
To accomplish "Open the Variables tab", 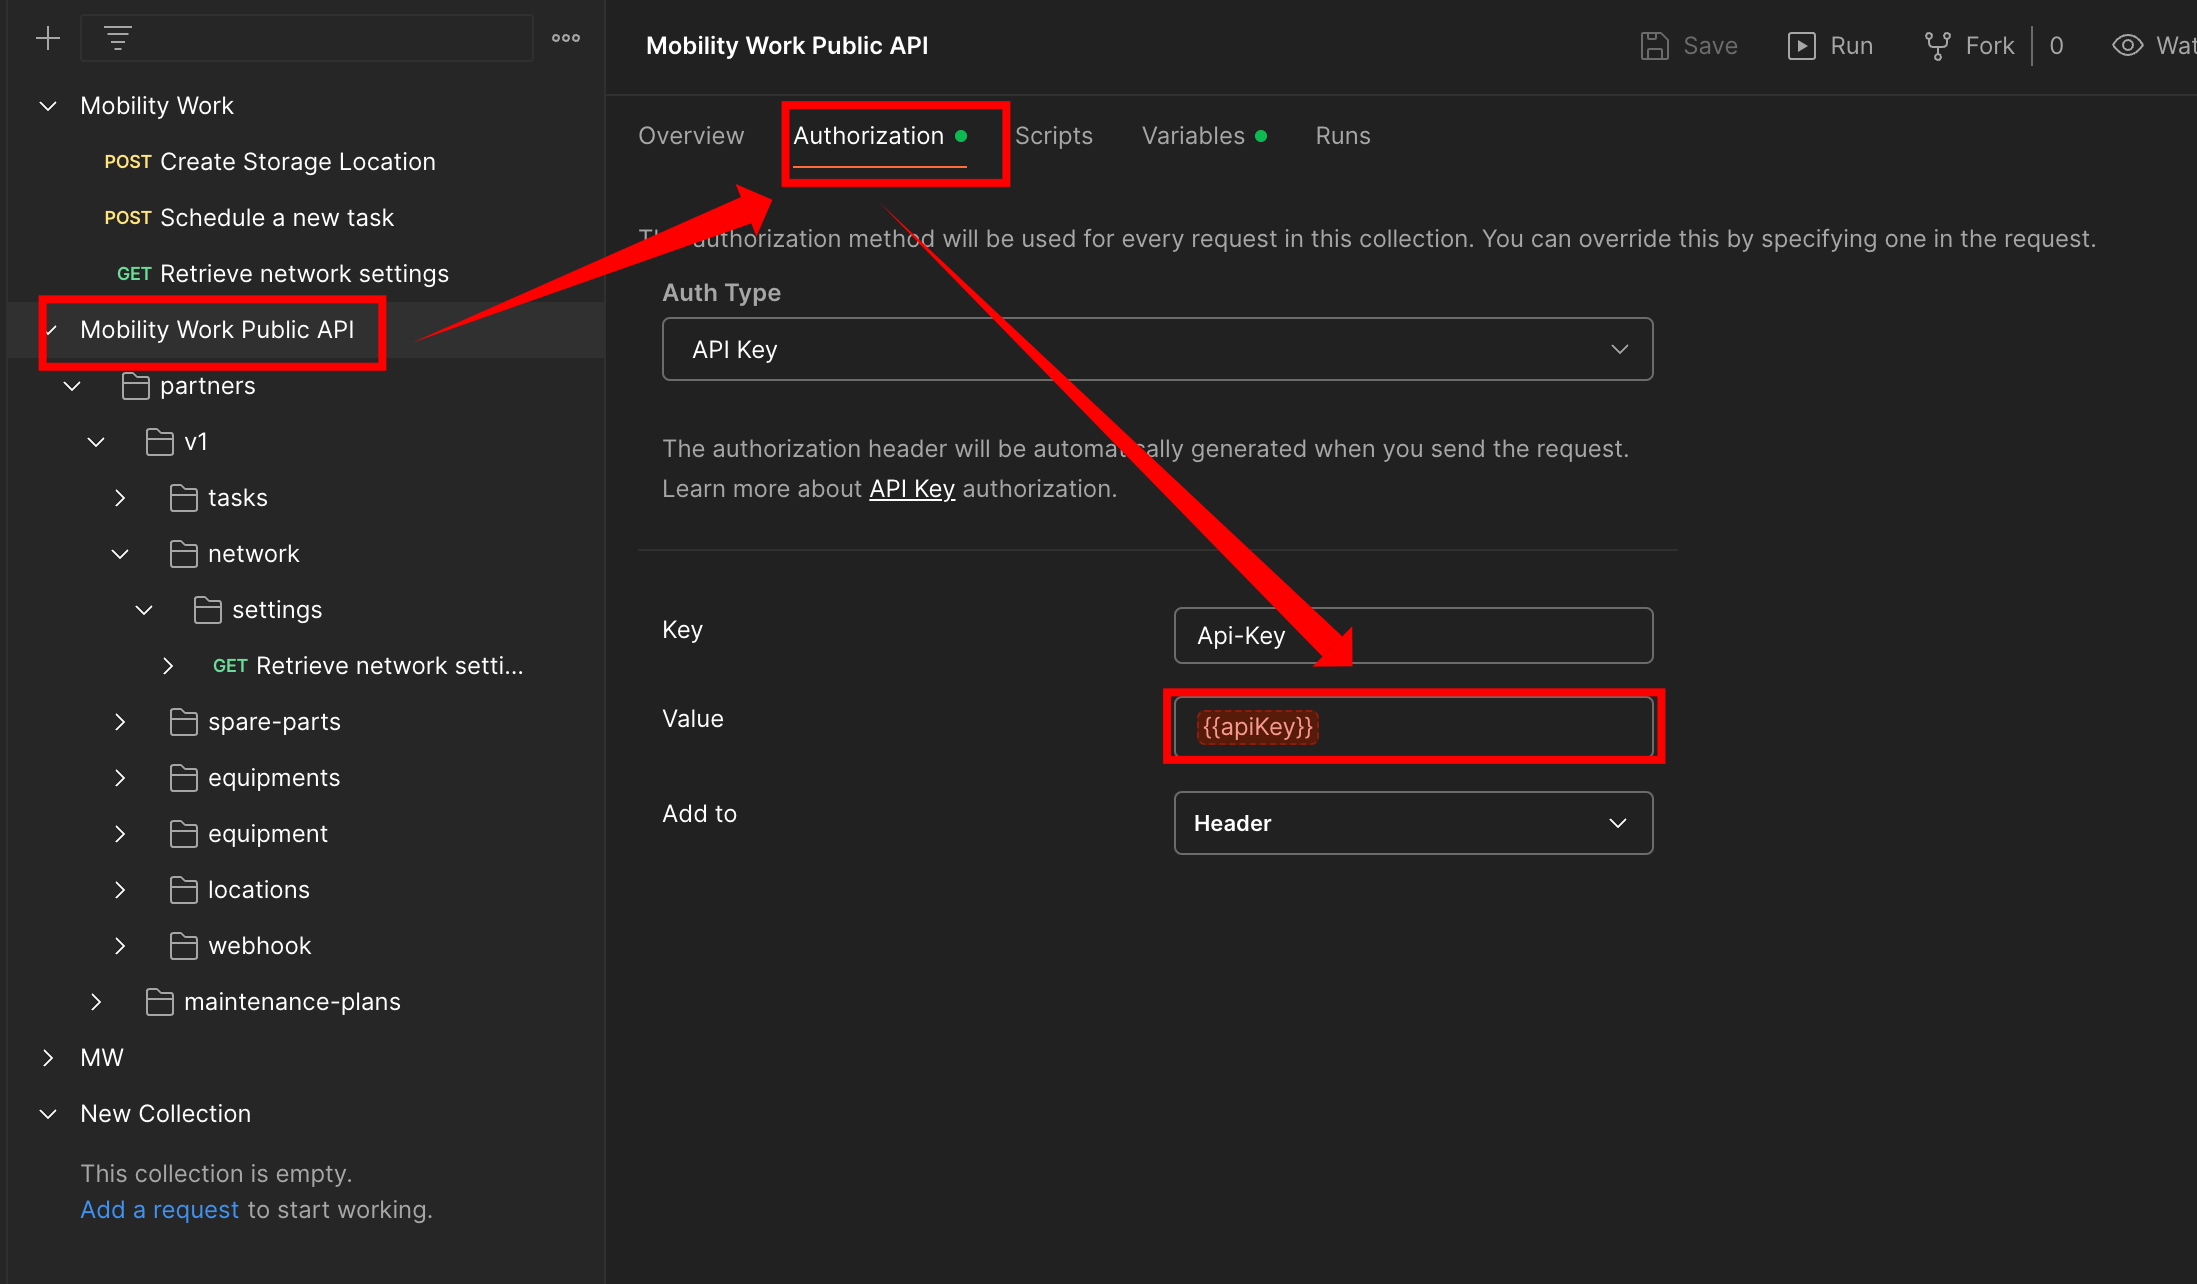I will click(1204, 136).
